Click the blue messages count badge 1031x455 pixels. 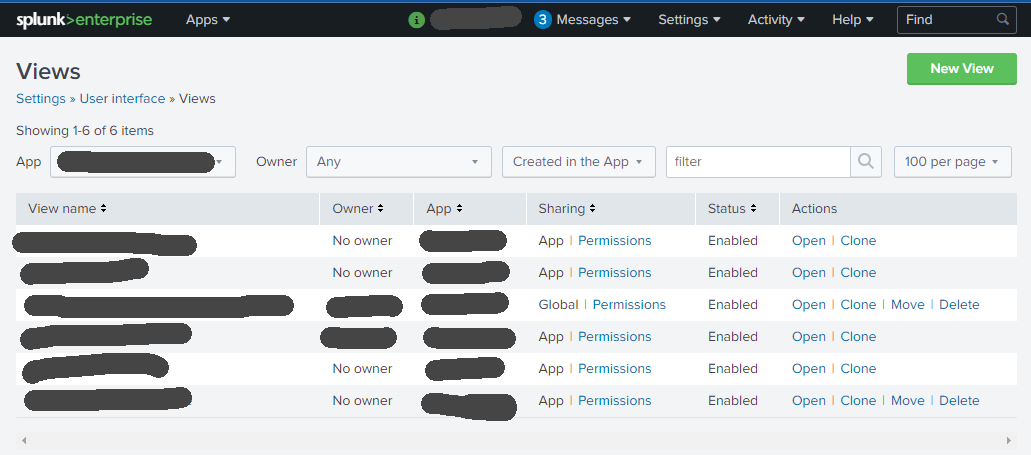[x=543, y=20]
